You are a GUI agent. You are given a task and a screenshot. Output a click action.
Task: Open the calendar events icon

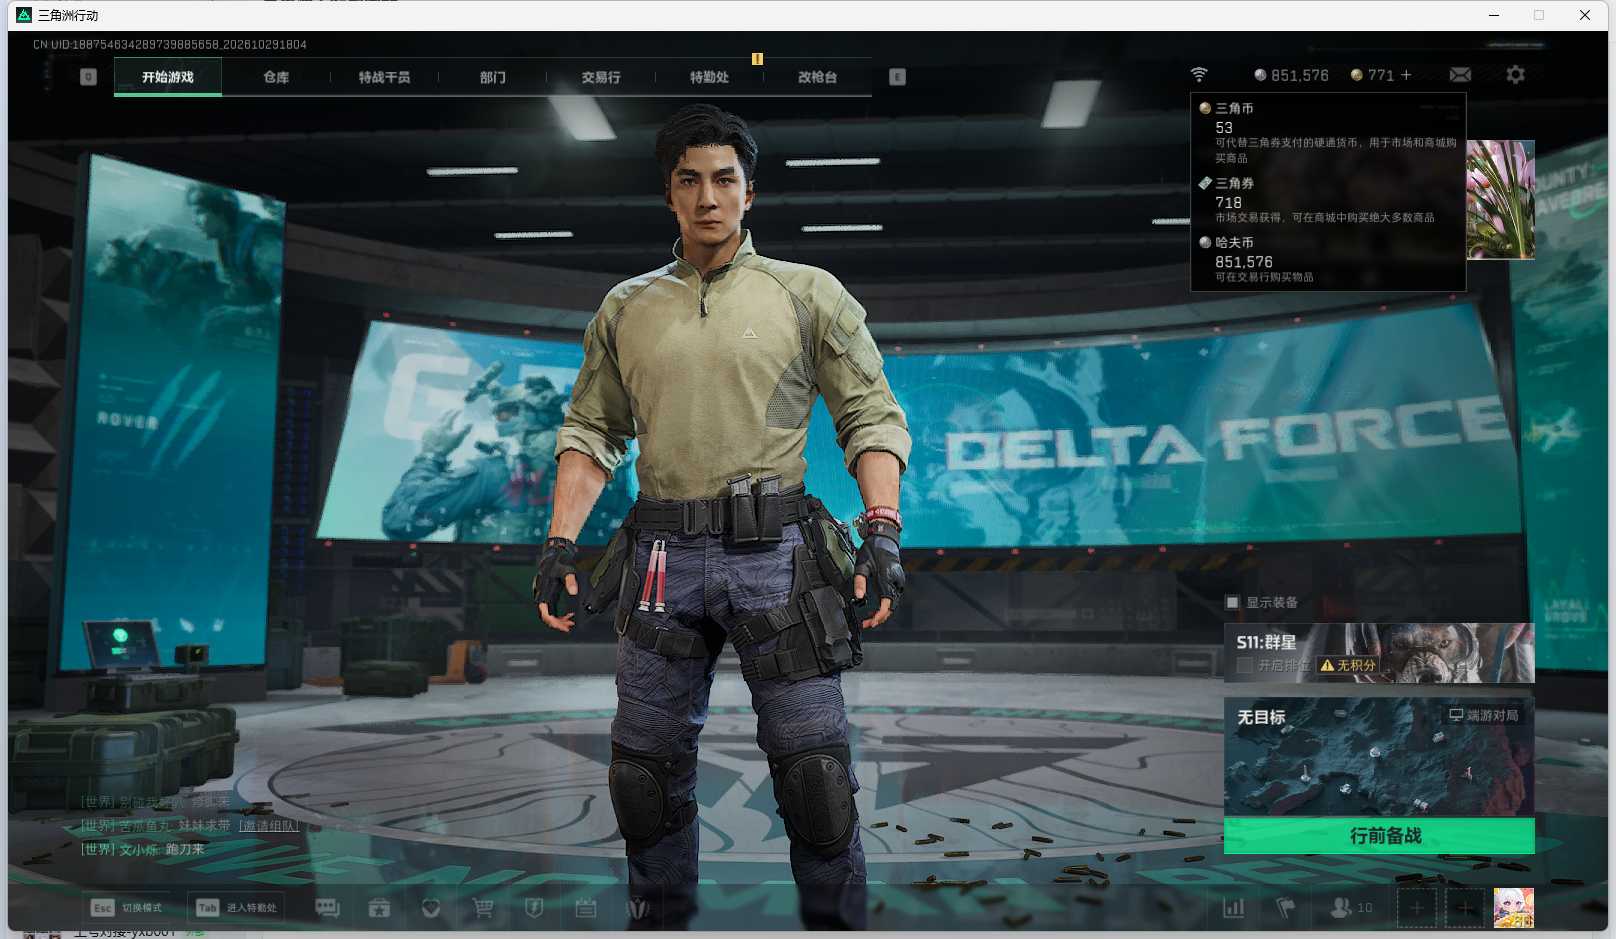586,908
